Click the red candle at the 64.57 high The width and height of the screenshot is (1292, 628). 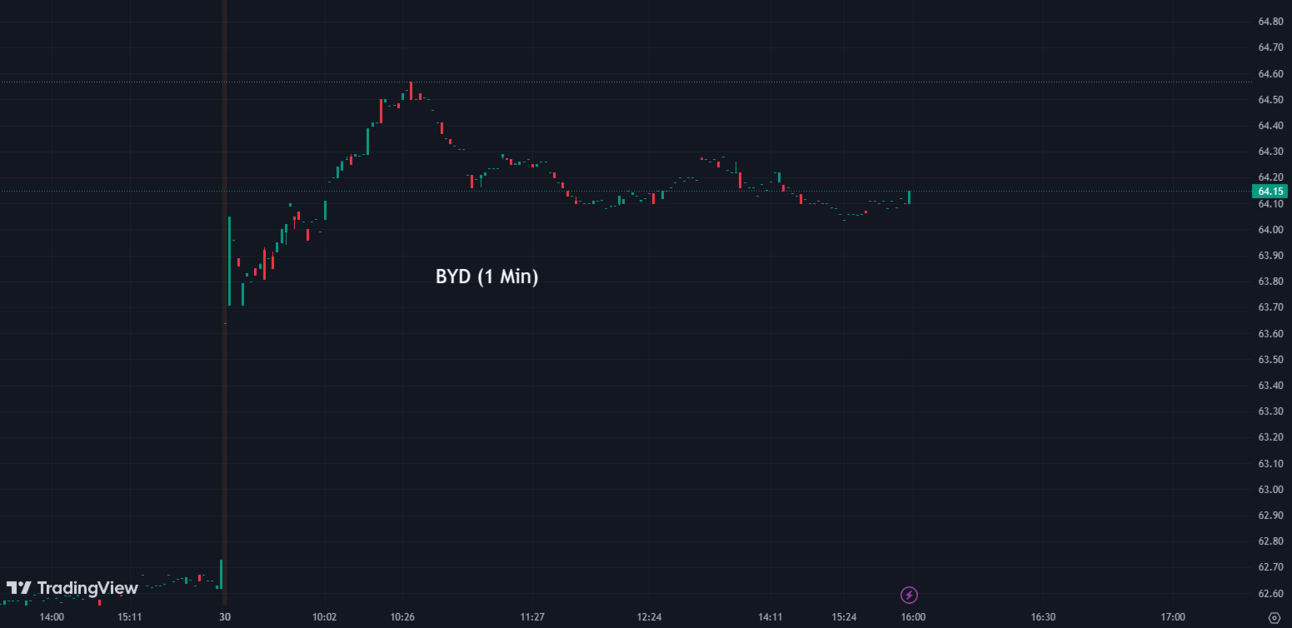click(410, 91)
